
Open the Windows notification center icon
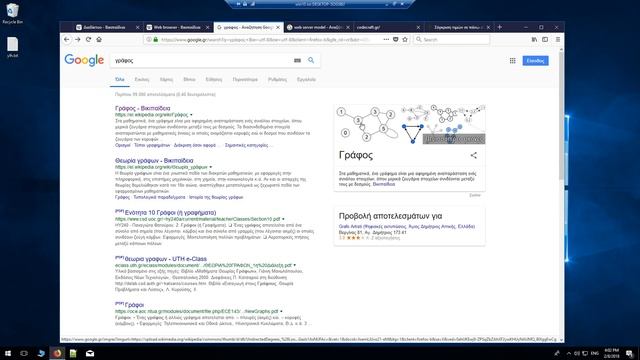630,353
